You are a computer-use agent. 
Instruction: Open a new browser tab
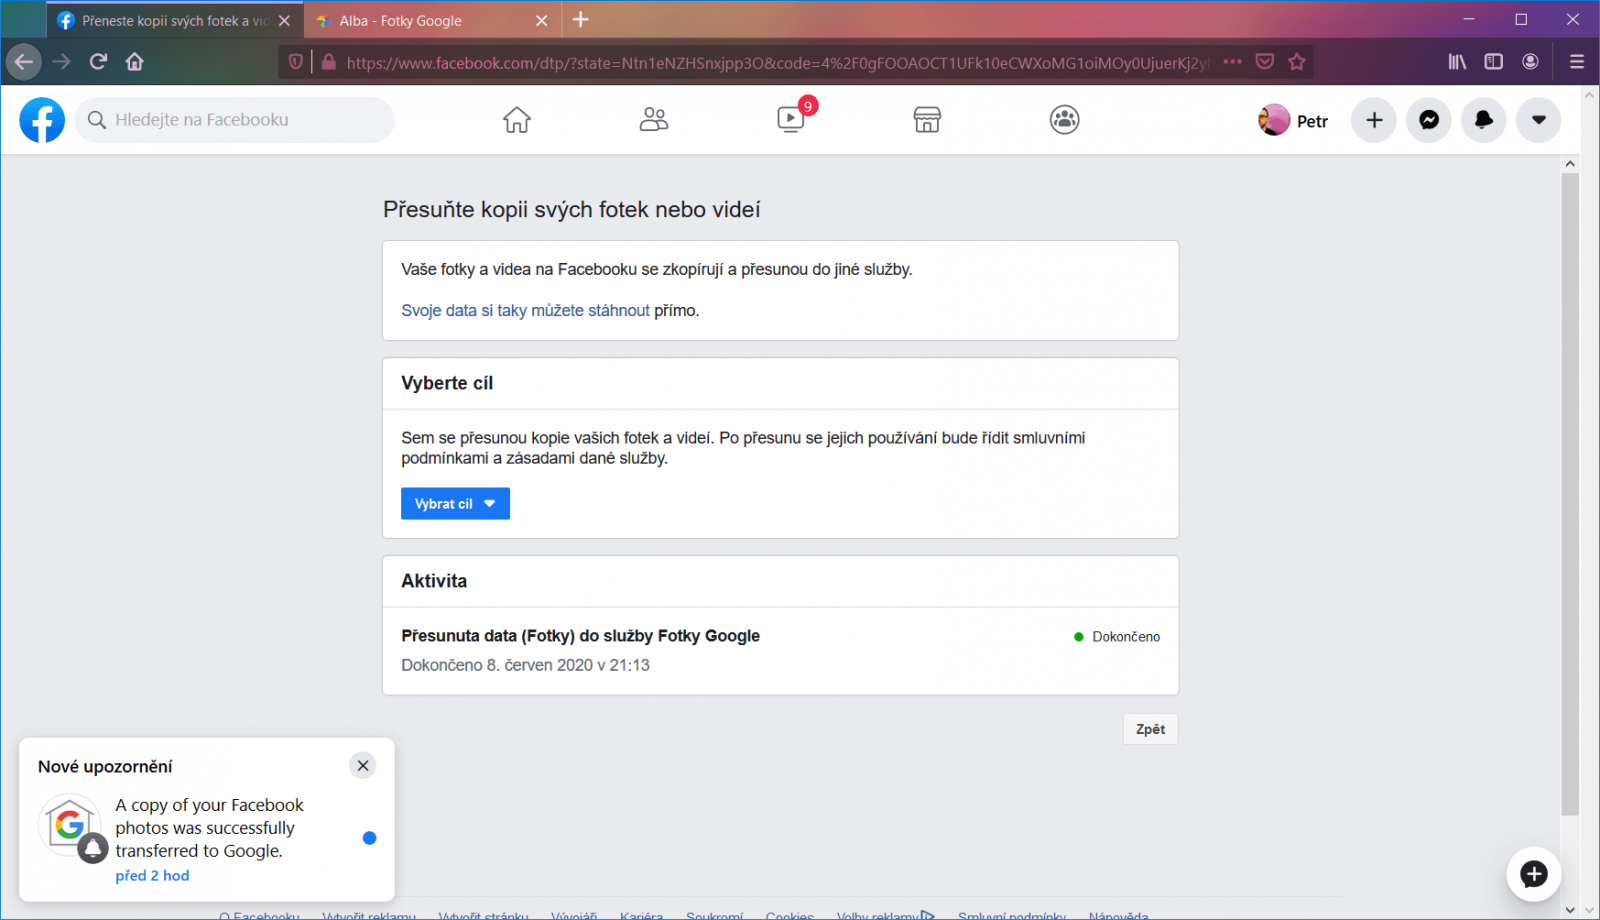[x=581, y=20]
